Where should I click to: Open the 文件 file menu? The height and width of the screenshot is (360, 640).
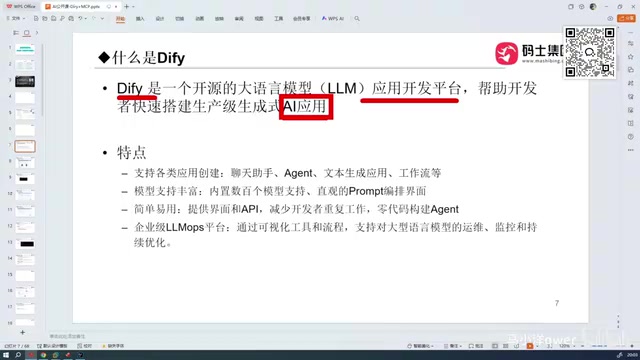[x=16, y=18]
